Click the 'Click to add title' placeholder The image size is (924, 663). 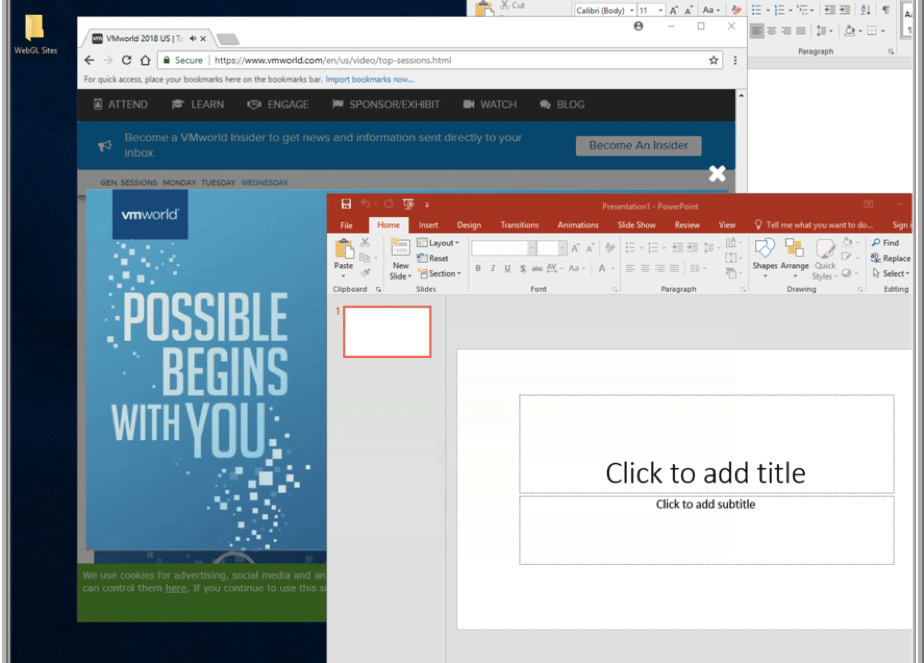(706, 444)
